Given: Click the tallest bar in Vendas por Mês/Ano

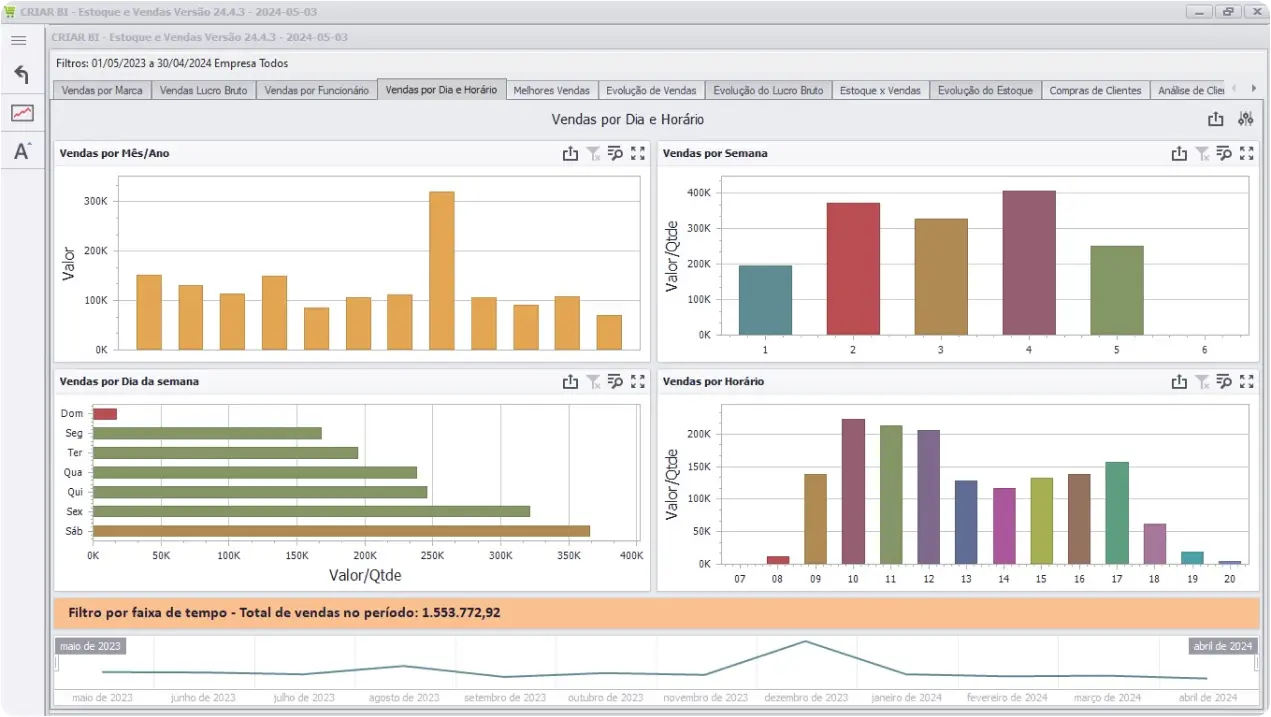Looking at the screenshot, I should [441, 270].
